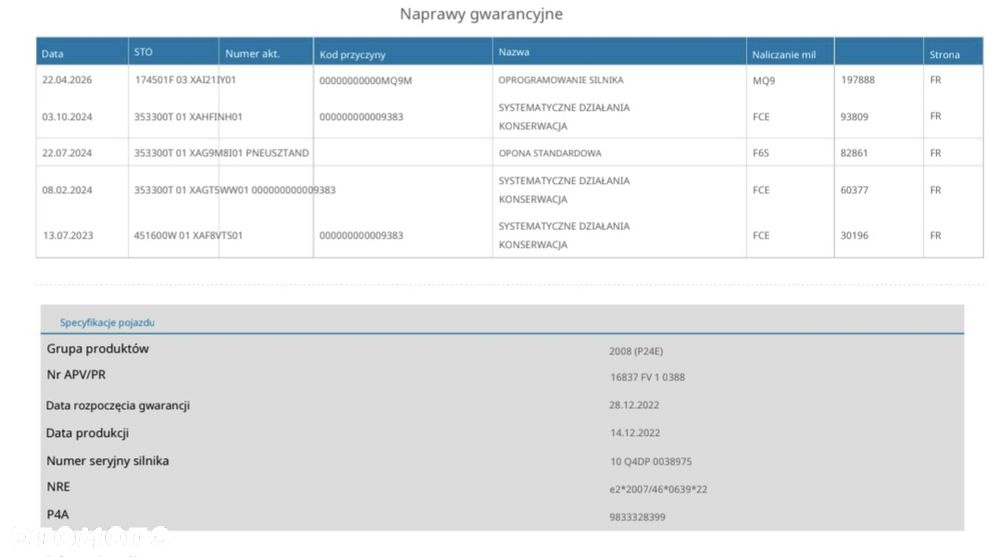Click the Naprawy gwarancyjne heading
Image resolution: width=1000 pixels, height=557 pixels.
(482, 14)
